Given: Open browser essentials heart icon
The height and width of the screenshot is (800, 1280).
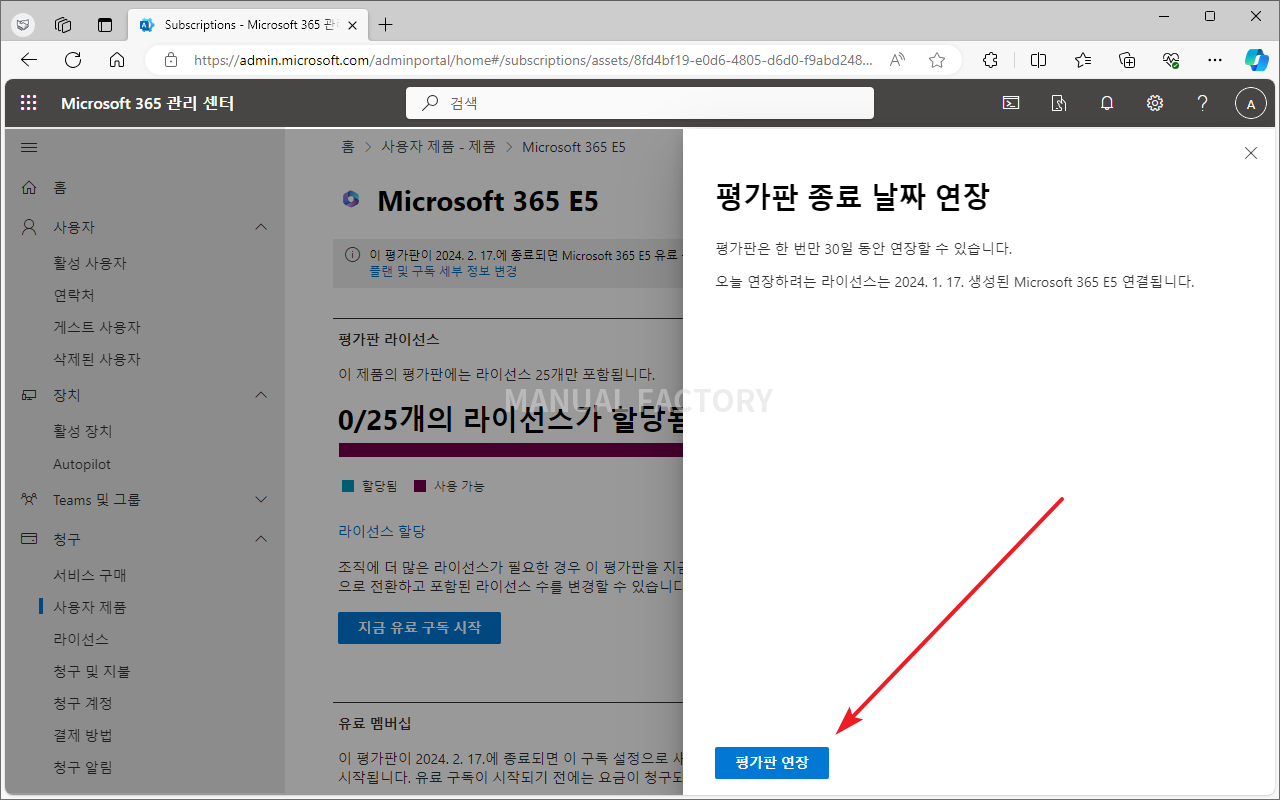Looking at the screenshot, I should (x=1171, y=60).
